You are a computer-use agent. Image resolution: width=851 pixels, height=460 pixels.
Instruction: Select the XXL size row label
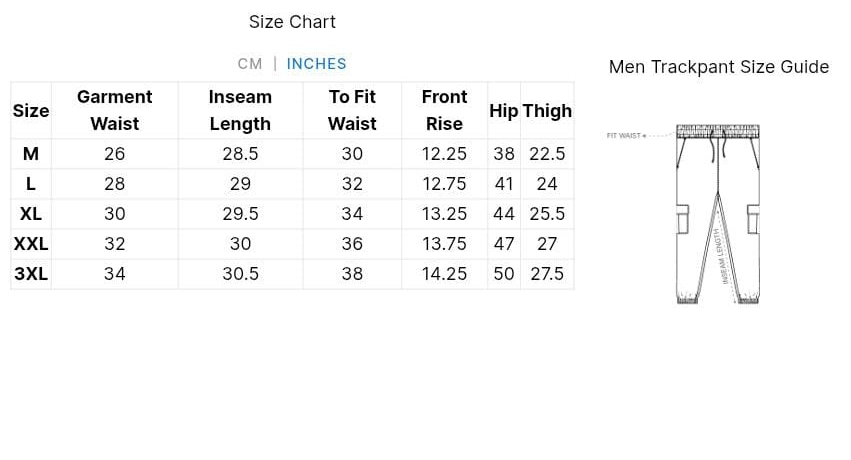click(31, 244)
